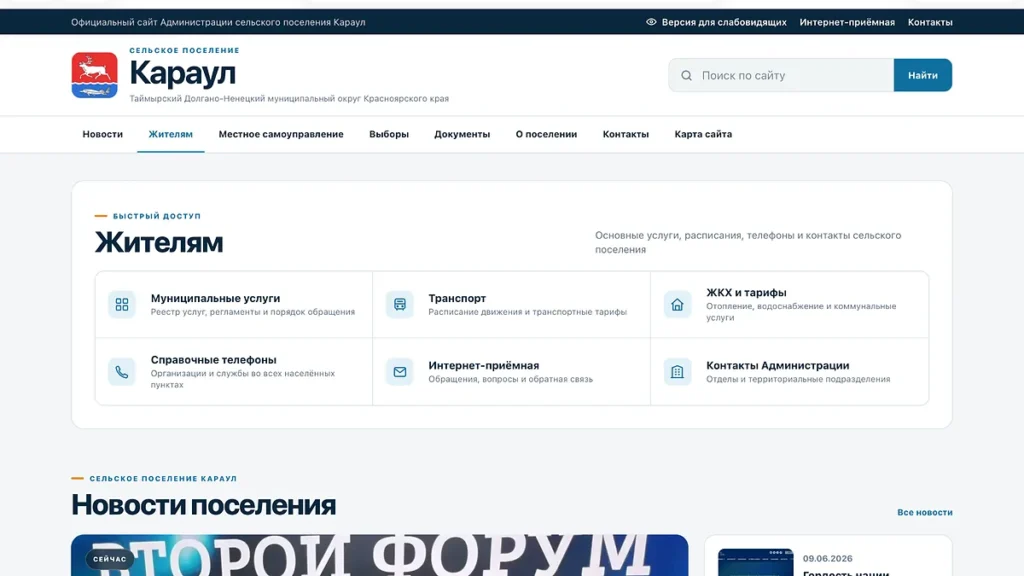Click the magnifier icon in the search field
The height and width of the screenshot is (576, 1024).
[x=686, y=75]
